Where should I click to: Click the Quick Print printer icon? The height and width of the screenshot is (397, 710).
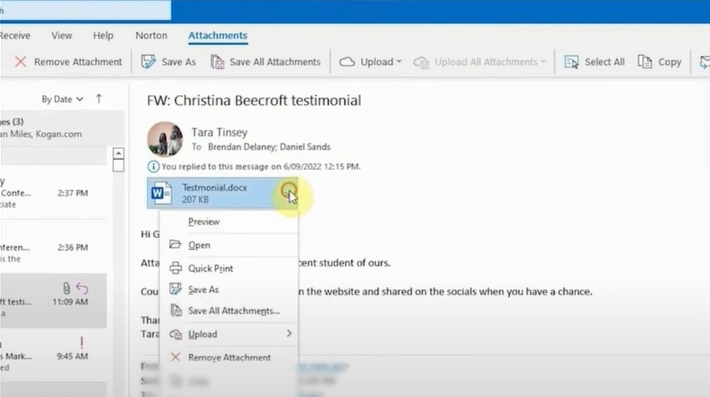(x=175, y=268)
